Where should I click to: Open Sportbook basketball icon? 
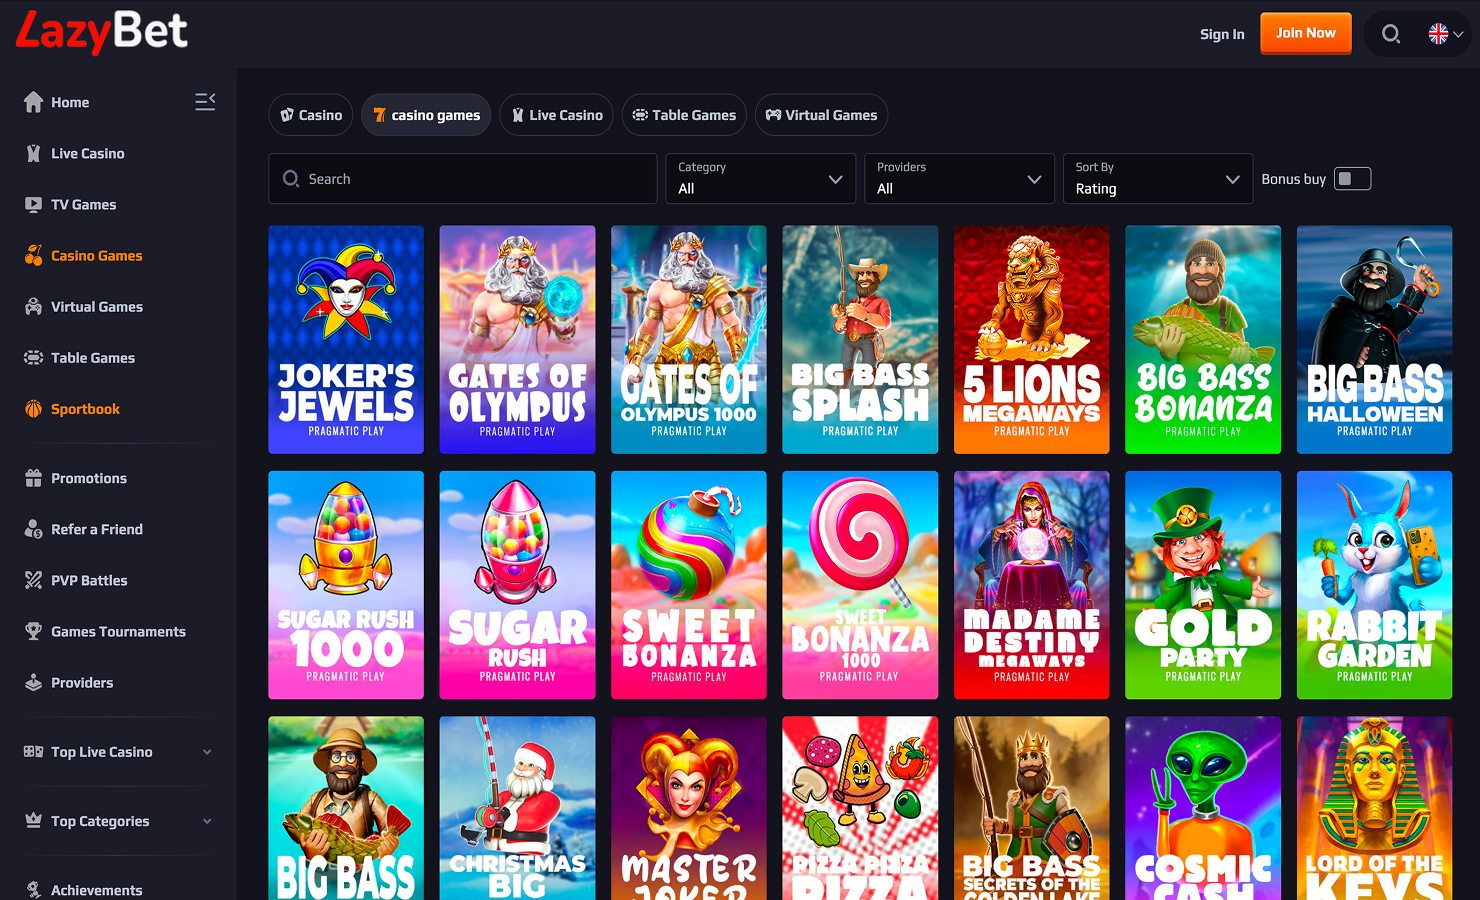tap(33, 408)
